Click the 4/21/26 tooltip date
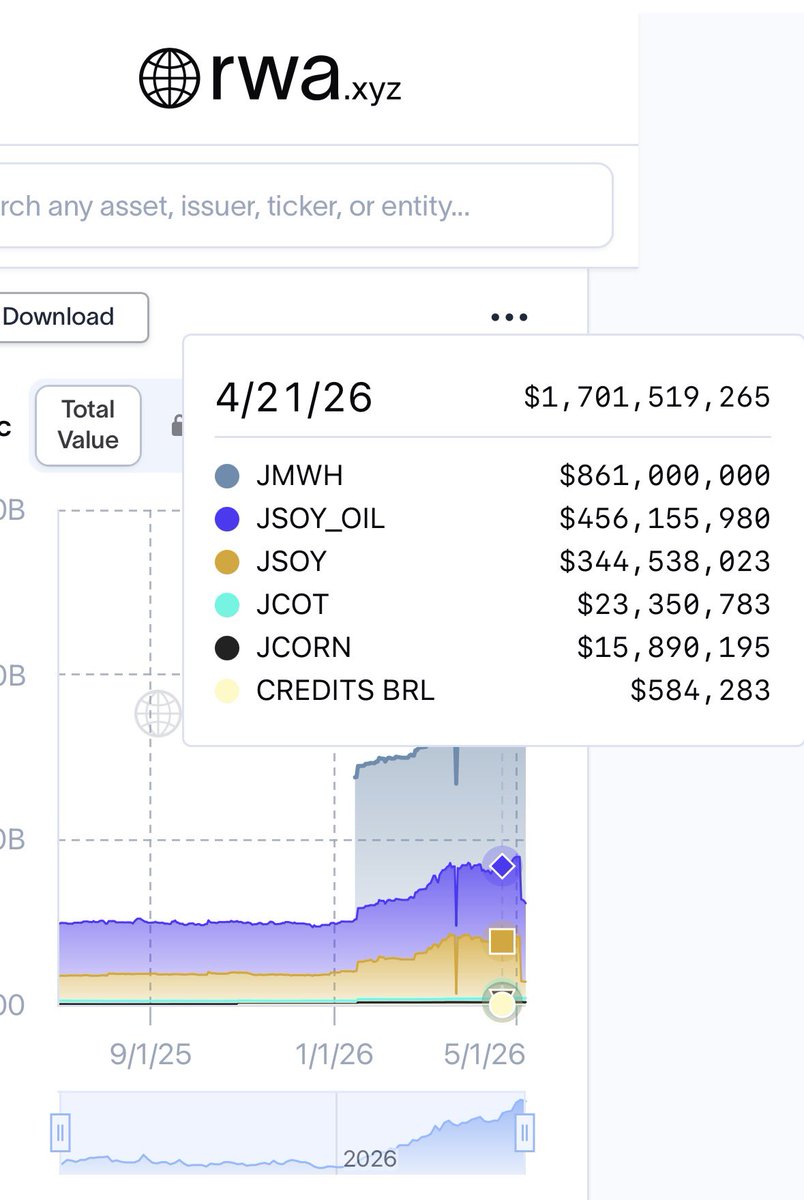This screenshot has height=1200, width=804. (x=294, y=398)
